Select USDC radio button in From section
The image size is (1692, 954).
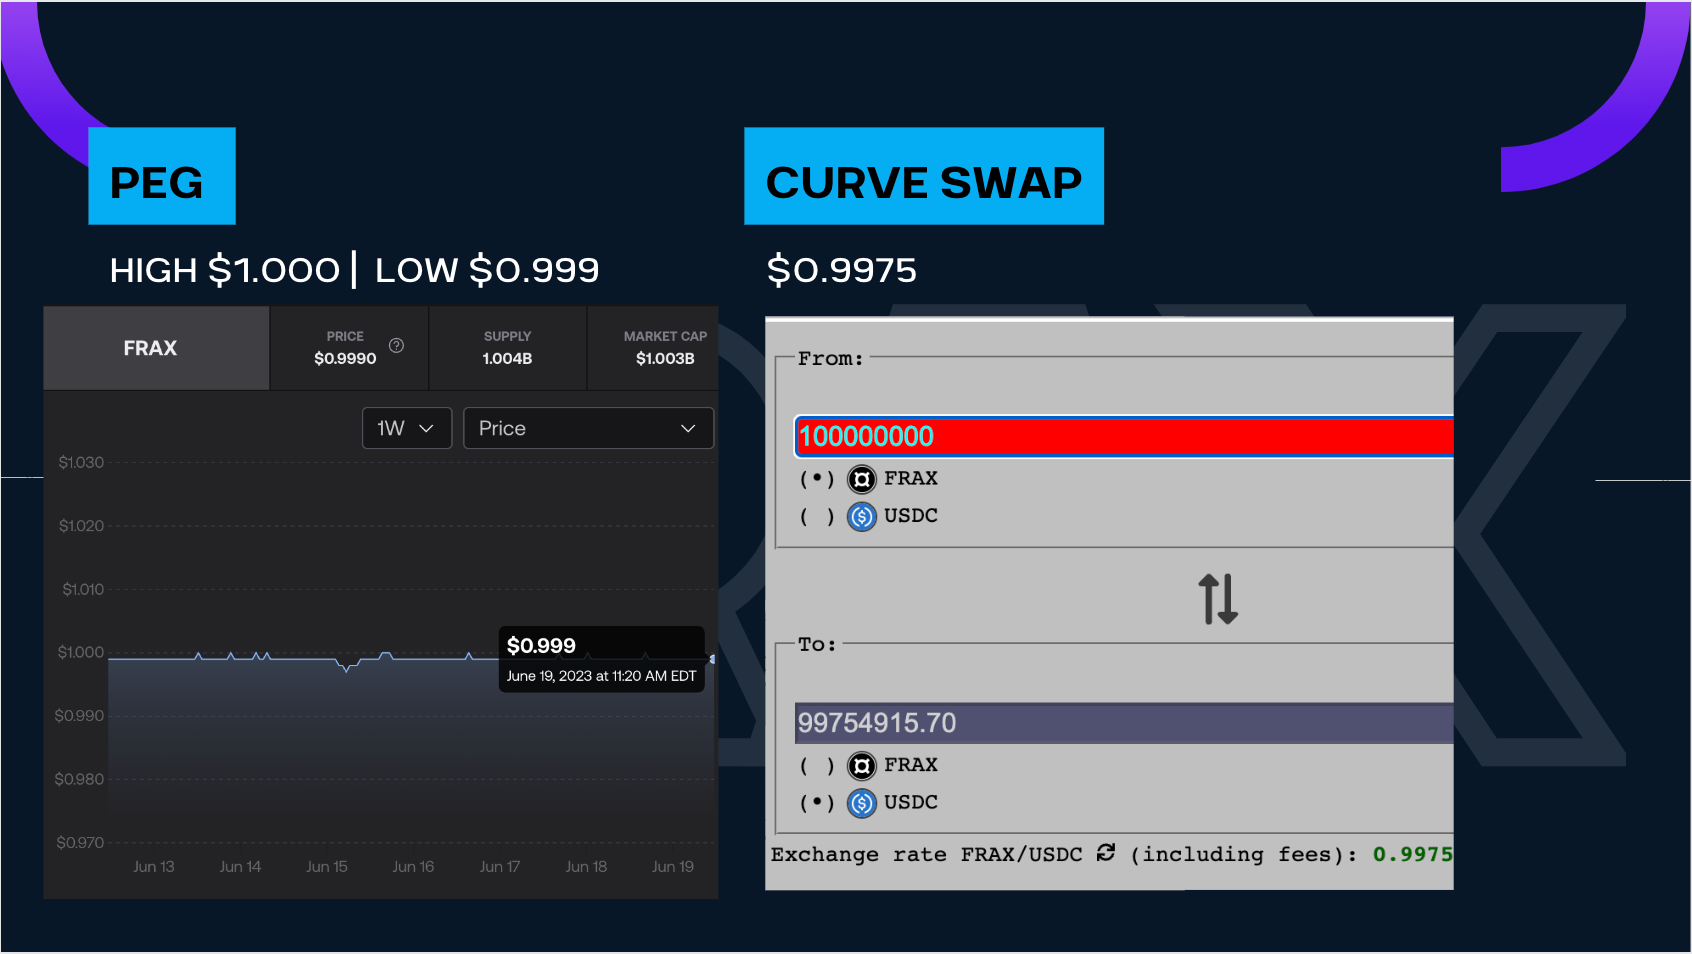pos(816,517)
